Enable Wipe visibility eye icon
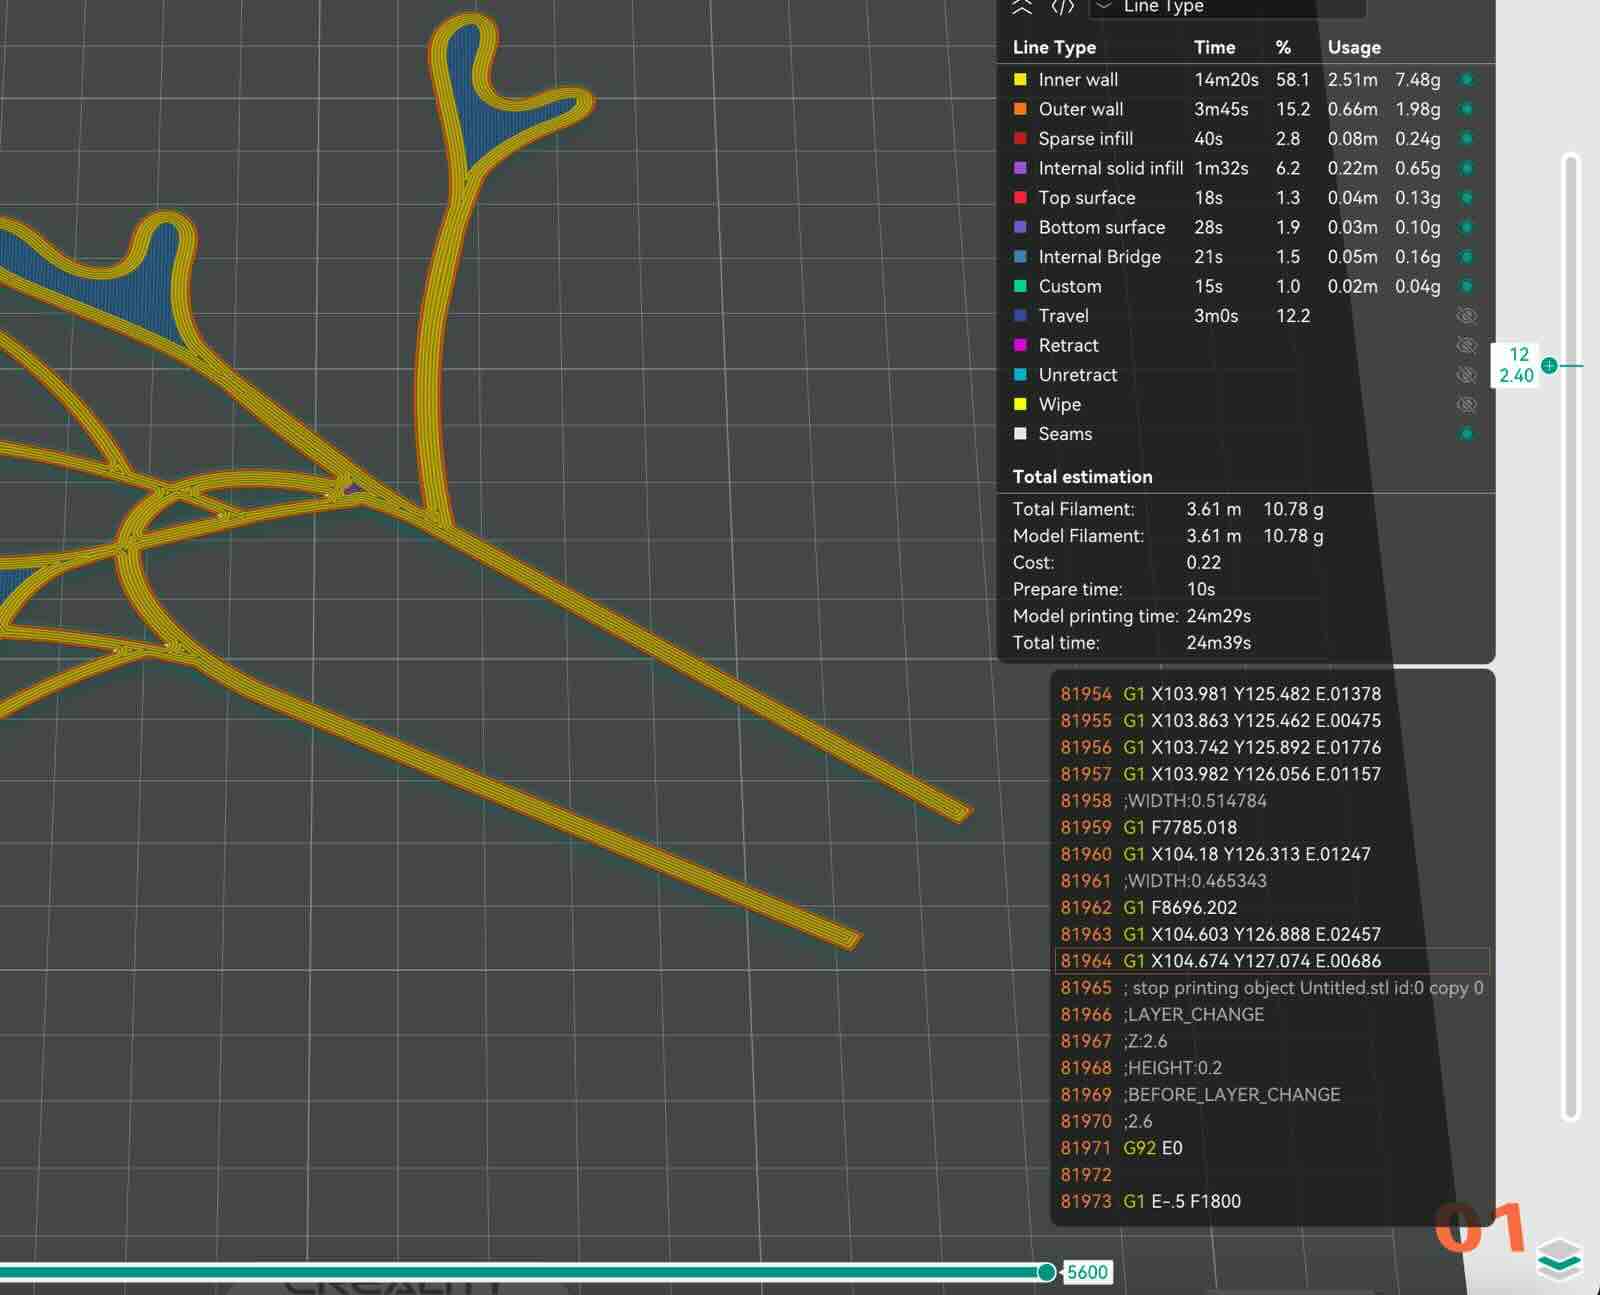1600x1295 pixels. [x=1466, y=405]
